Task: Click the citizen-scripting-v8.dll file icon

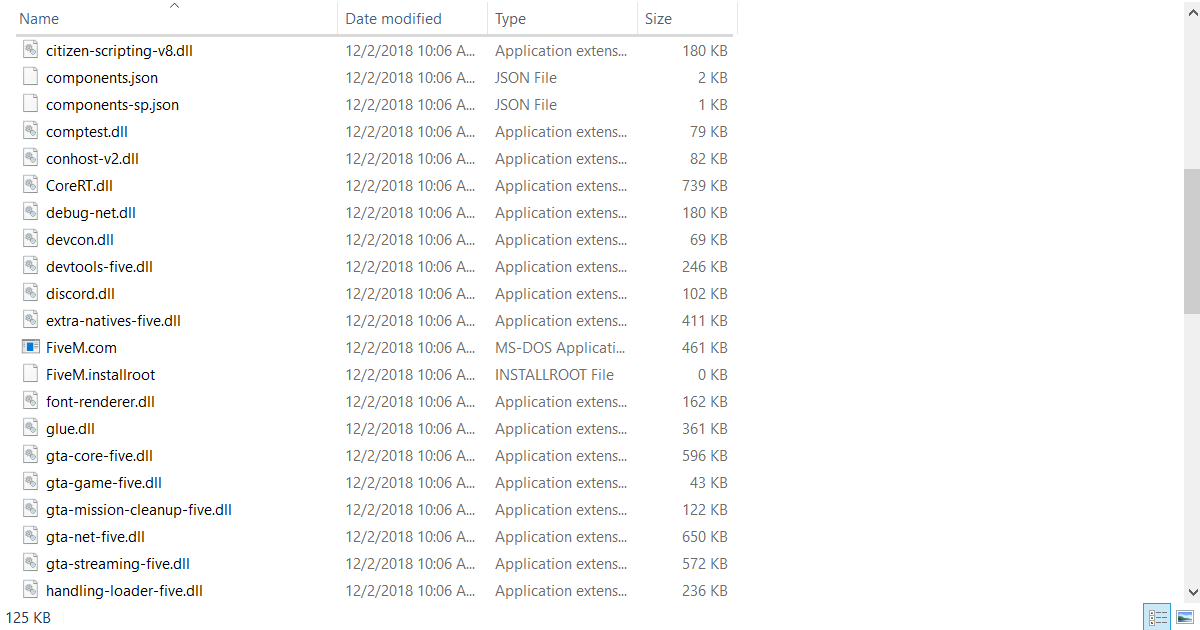Action: (30, 51)
